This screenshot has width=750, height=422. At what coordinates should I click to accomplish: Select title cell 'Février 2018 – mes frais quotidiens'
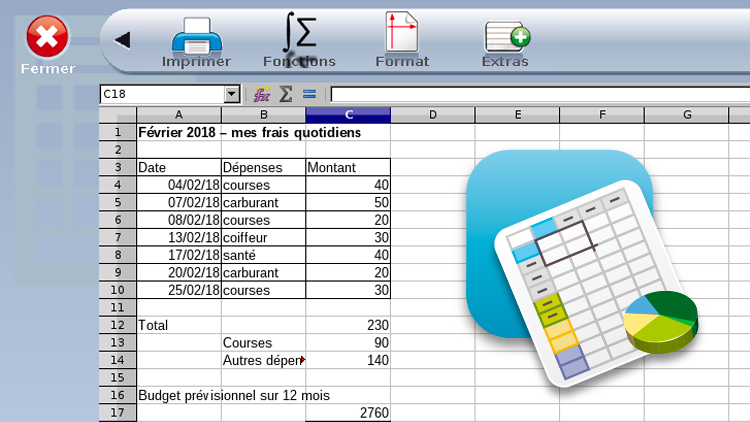point(249,133)
